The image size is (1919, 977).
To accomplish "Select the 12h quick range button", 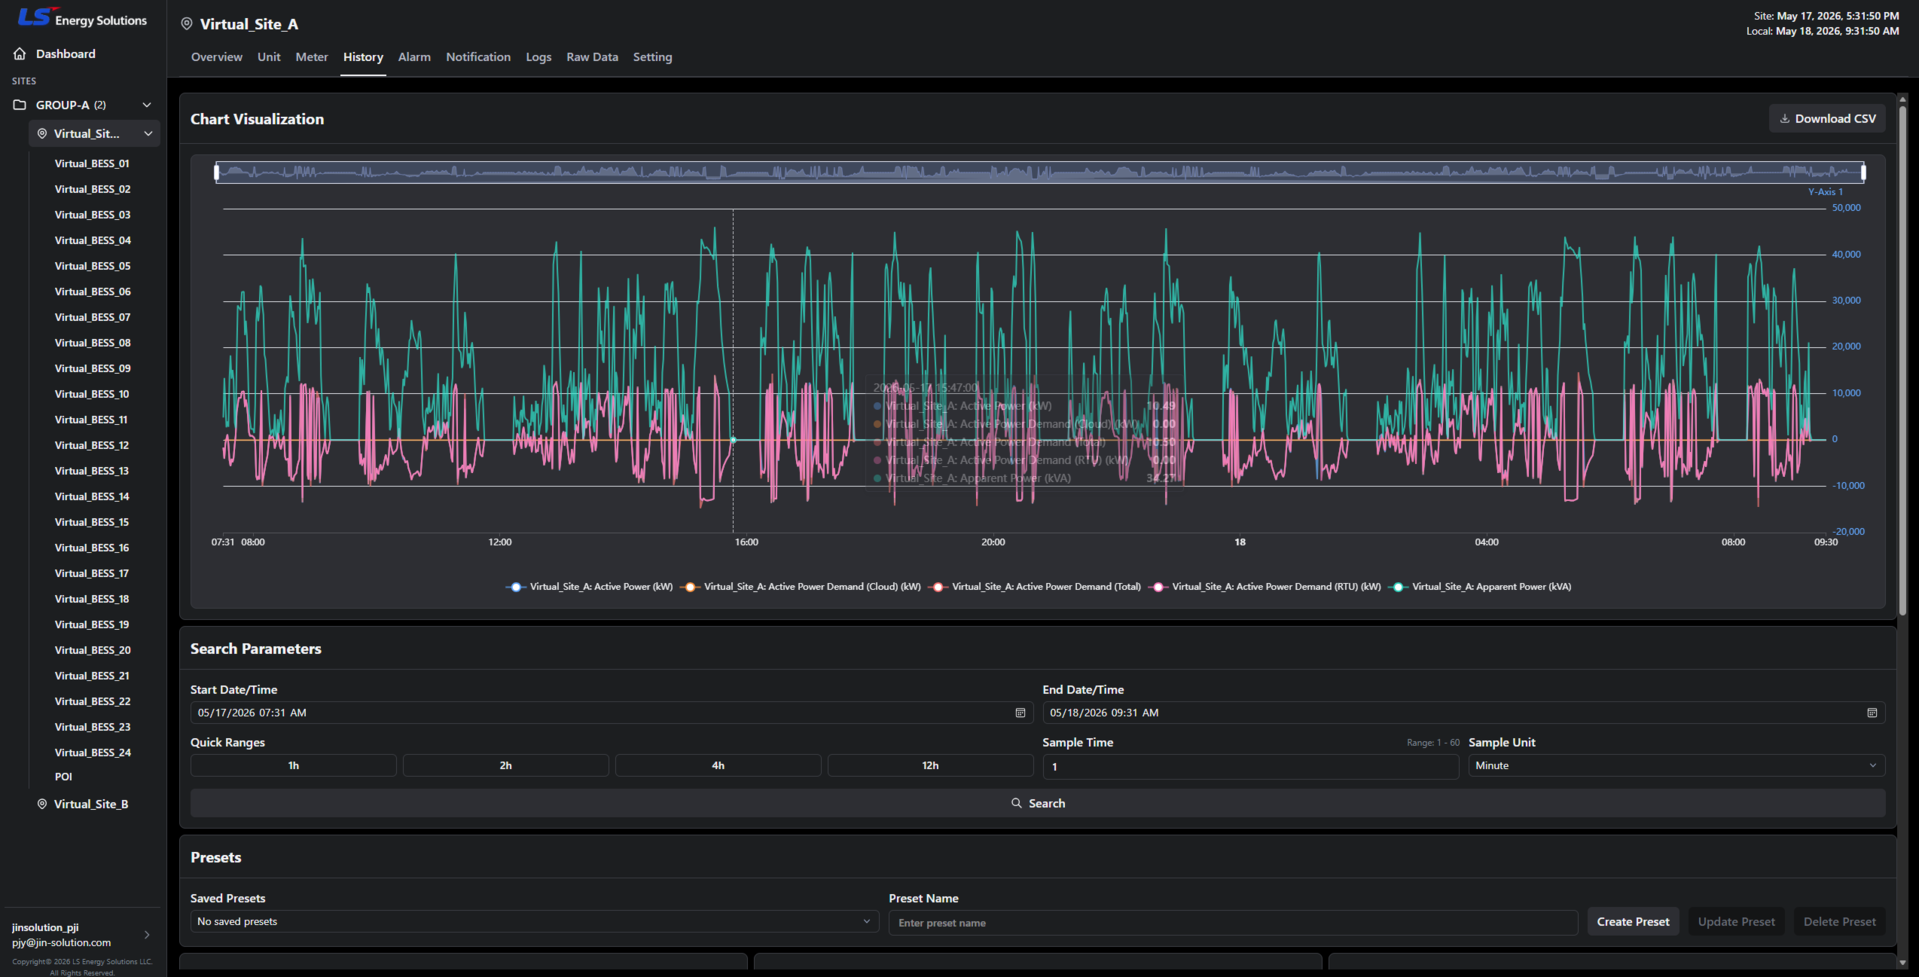I will pyautogui.click(x=930, y=766).
